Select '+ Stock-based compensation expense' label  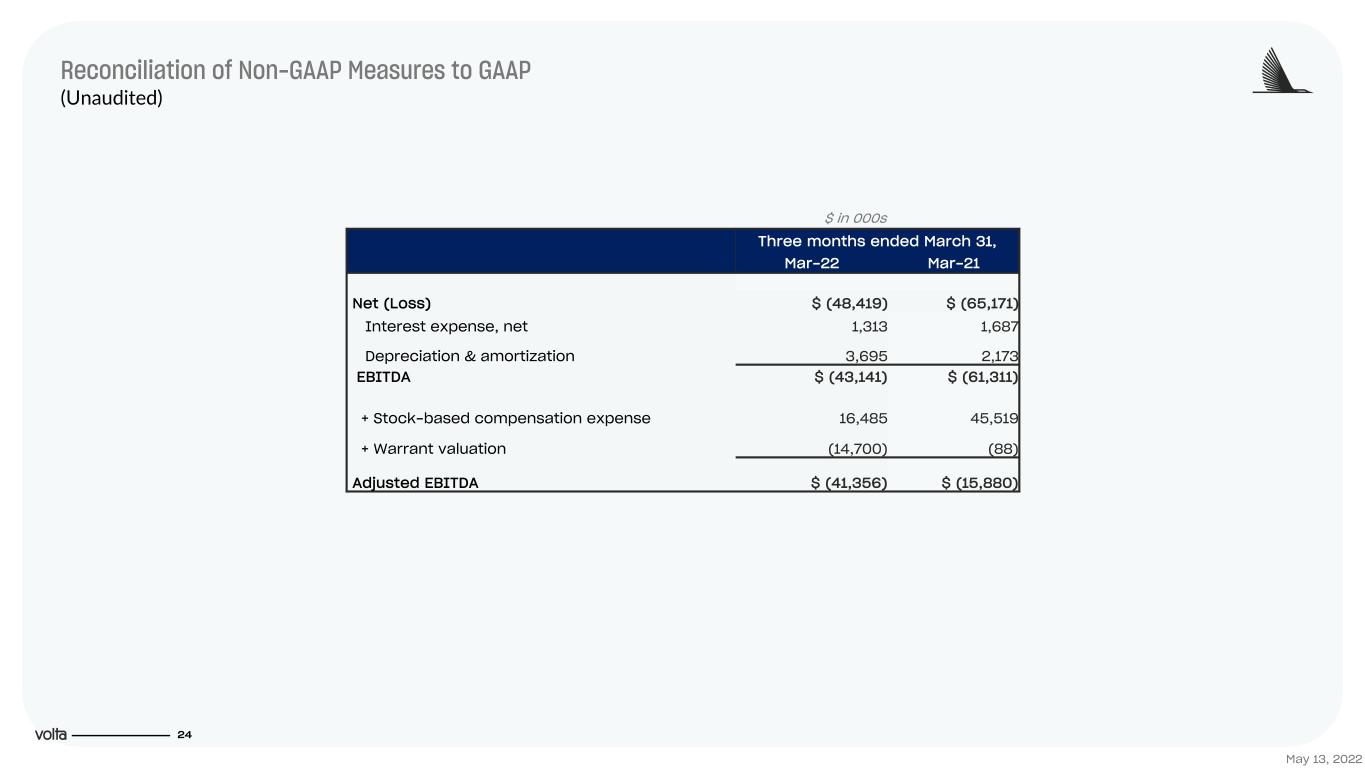(506, 418)
